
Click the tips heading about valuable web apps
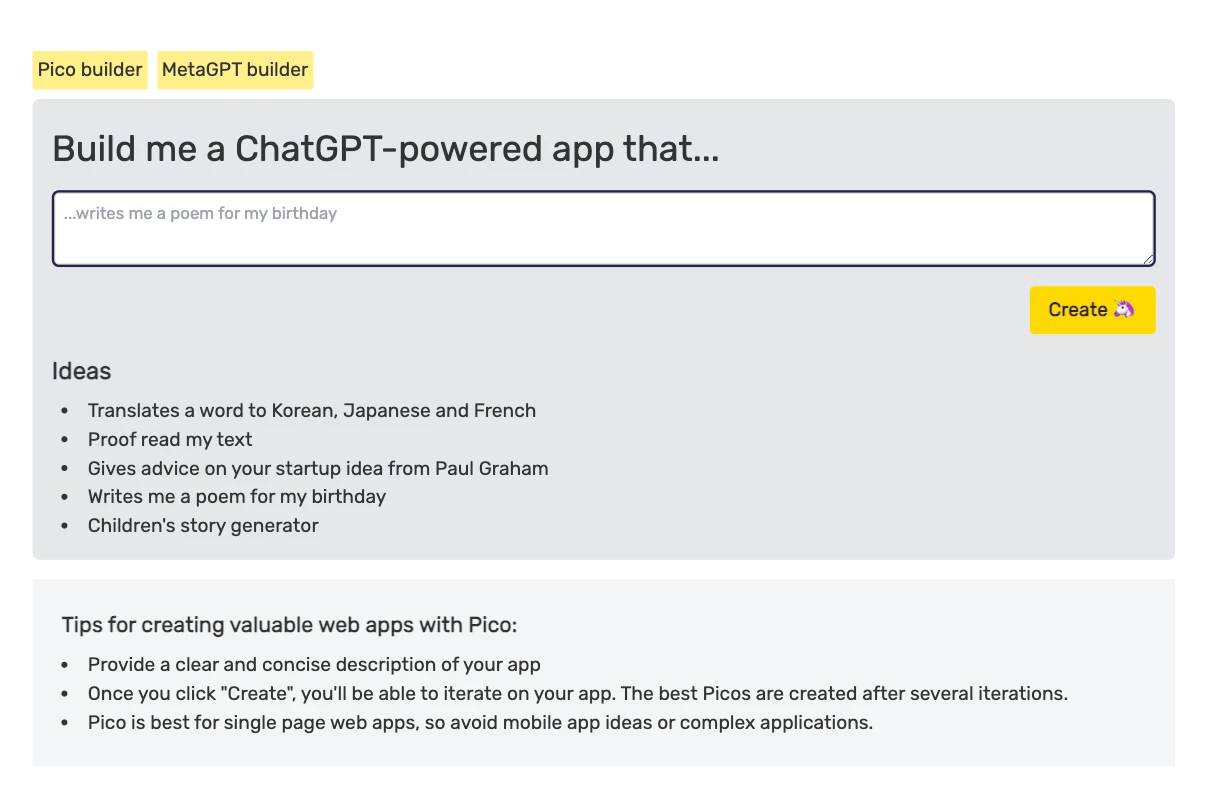click(288, 624)
